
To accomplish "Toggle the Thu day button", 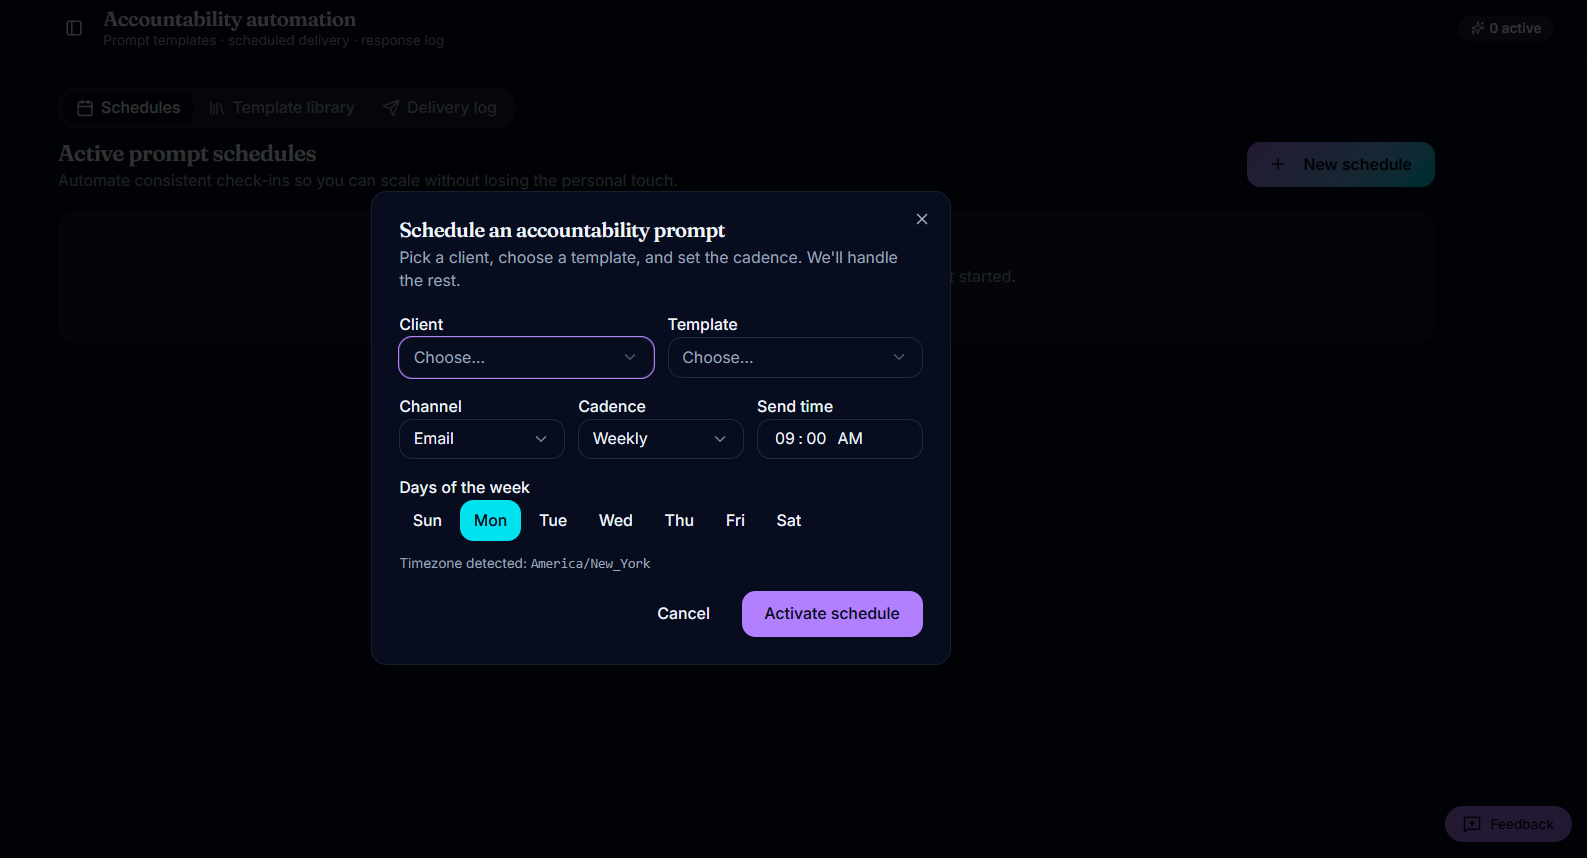I will click(679, 521).
